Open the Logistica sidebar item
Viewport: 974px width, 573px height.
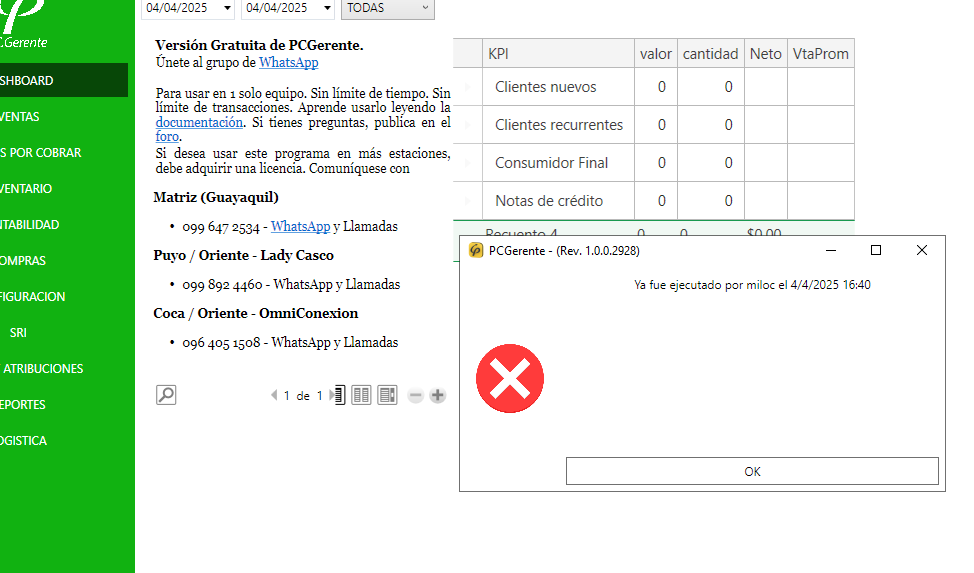[64, 441]
